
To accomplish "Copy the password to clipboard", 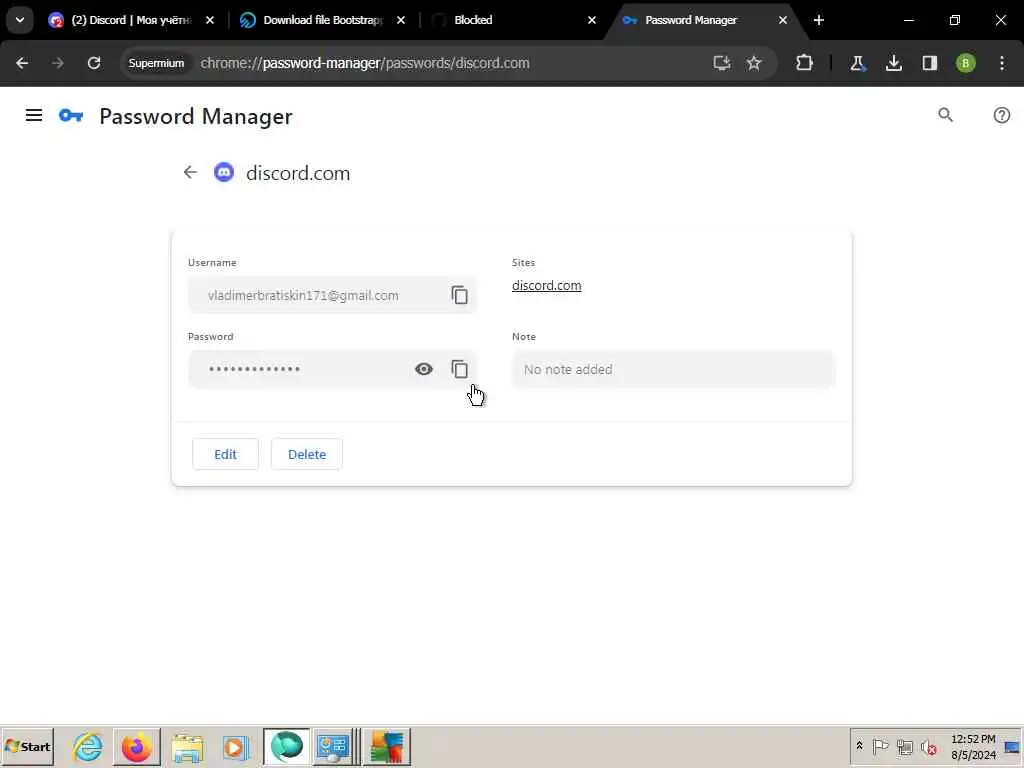I will click(460, 369).
